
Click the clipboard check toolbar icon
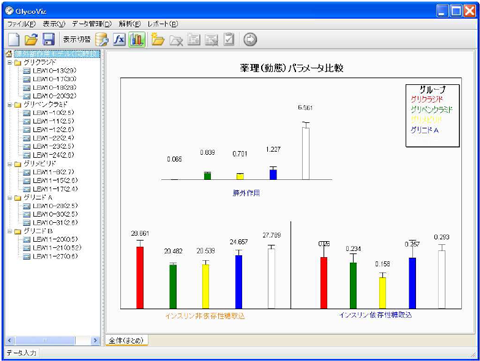pyautogui.click(x=229, y=40)
